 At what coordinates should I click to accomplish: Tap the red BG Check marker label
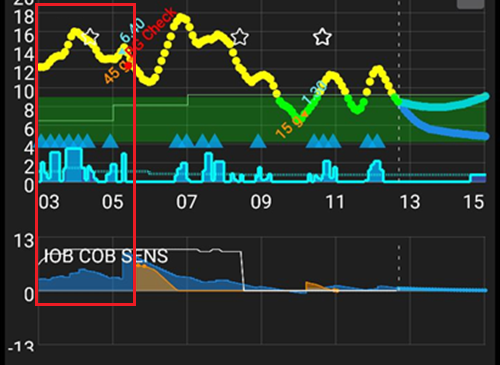coord(152,33)
